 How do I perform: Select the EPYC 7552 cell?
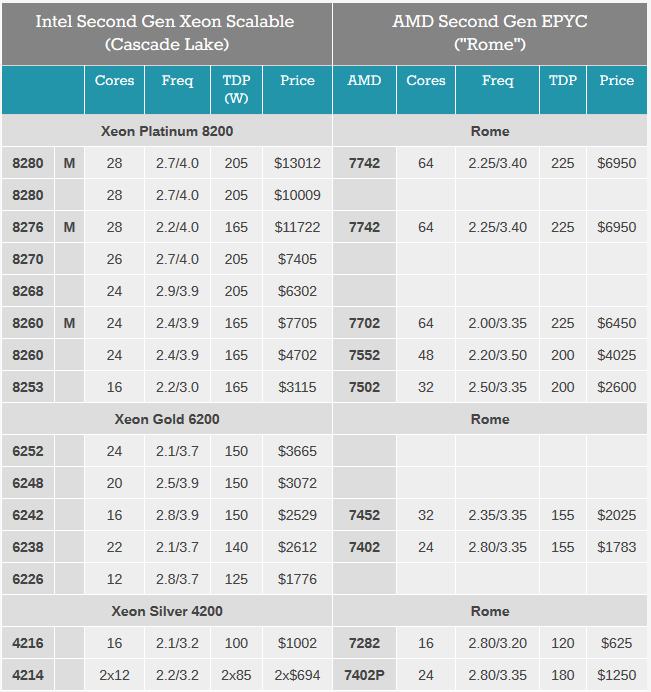[x=364, y=355]
